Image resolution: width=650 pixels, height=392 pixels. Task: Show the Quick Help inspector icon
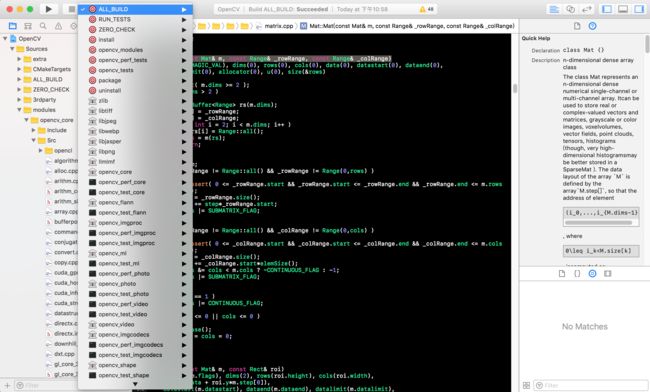click(x=592, y=26)
